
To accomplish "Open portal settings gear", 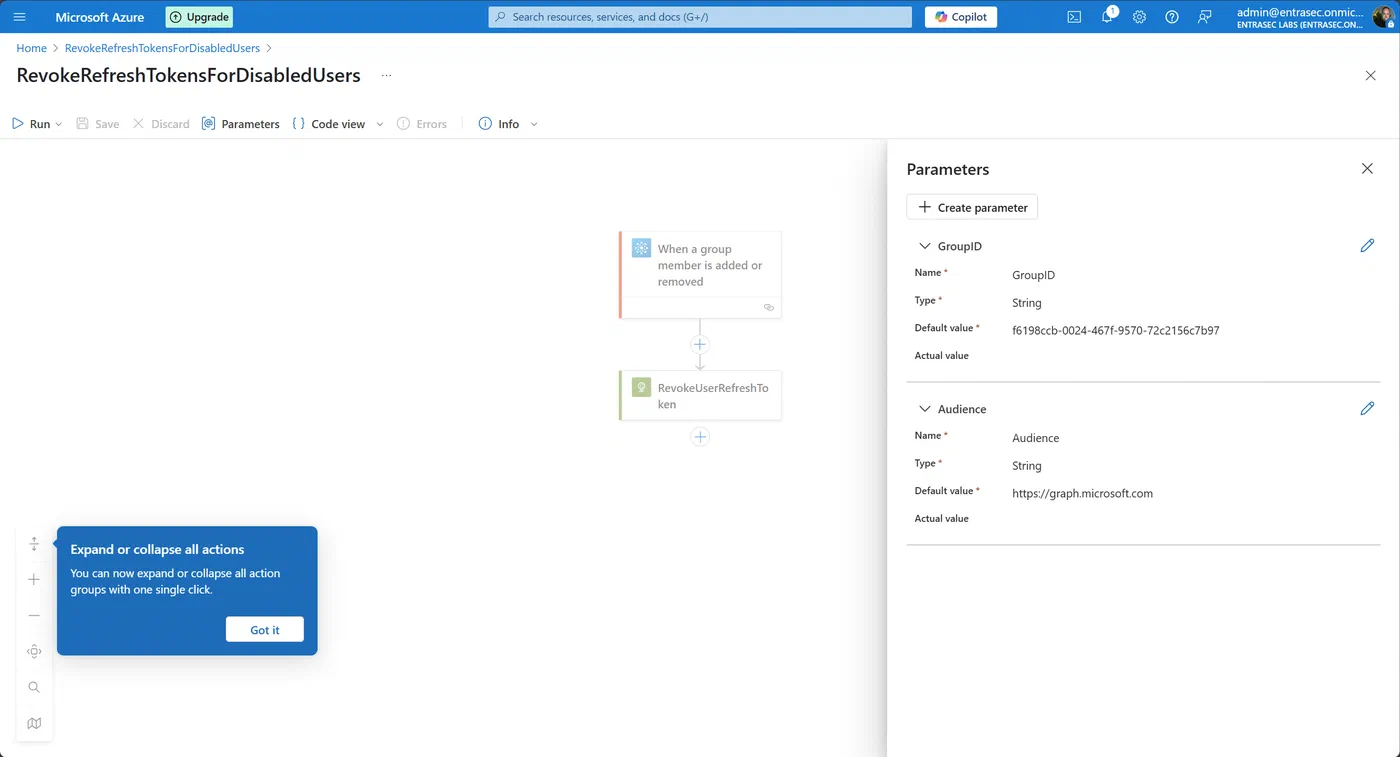I will tap(1139, 17).
